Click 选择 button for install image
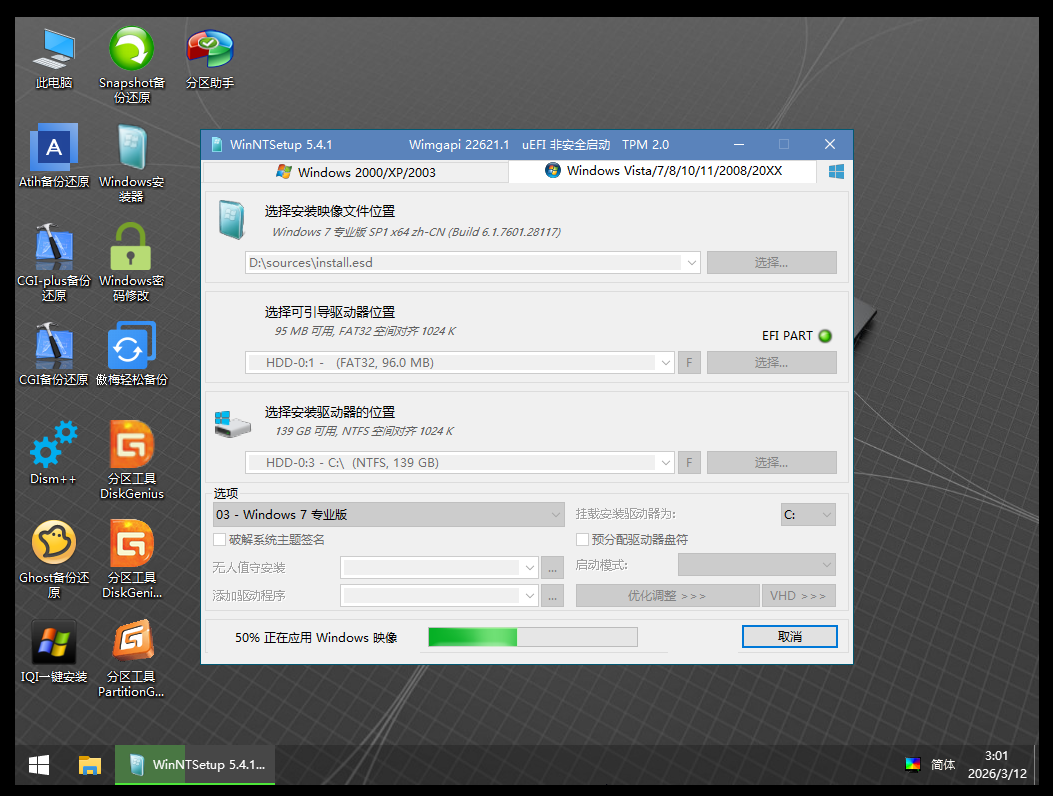The image size is (1053, 796). coord(772,263)
